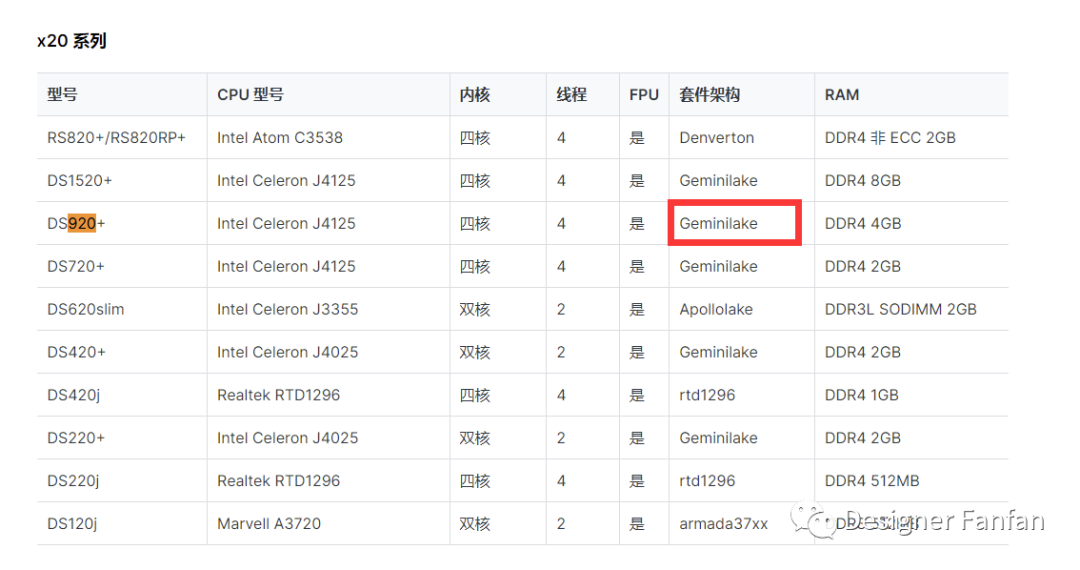The height and width of the screenshot is (570, 1080).
Task: Click the "CPU 型号" column header
Action: click(x=250, y=95)
